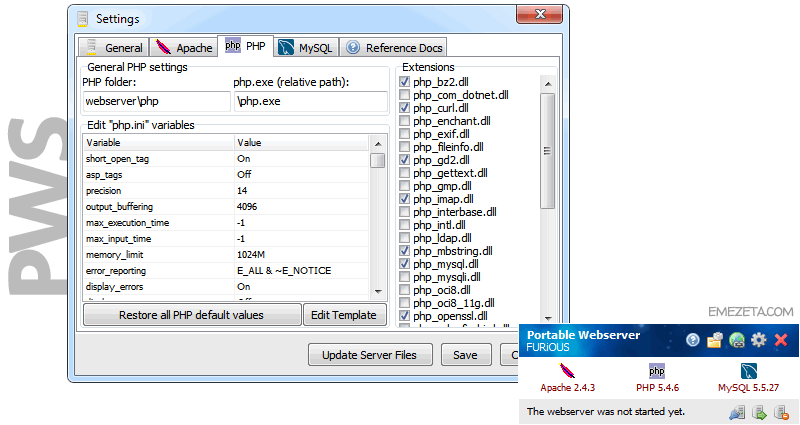
Task: Select the output_buffering variable row
Action: click(x=226, y=207)
